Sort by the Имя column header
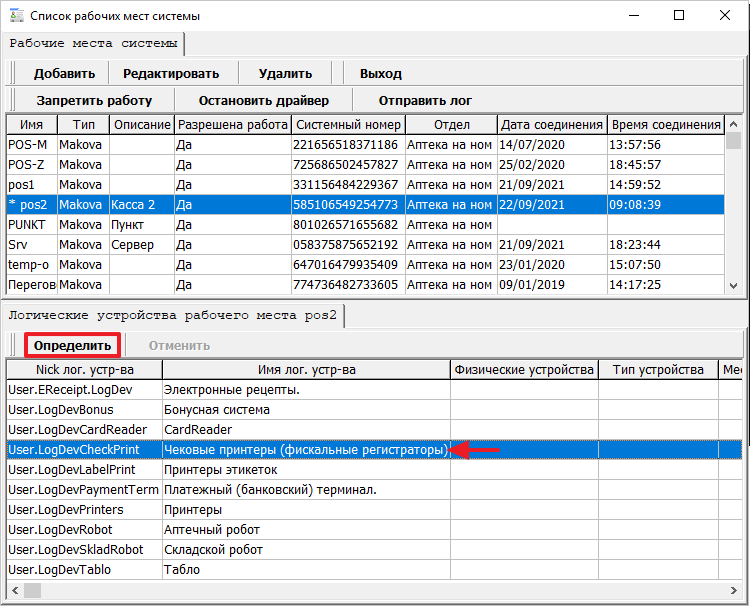The image size is (750, 606). (31, 124)
